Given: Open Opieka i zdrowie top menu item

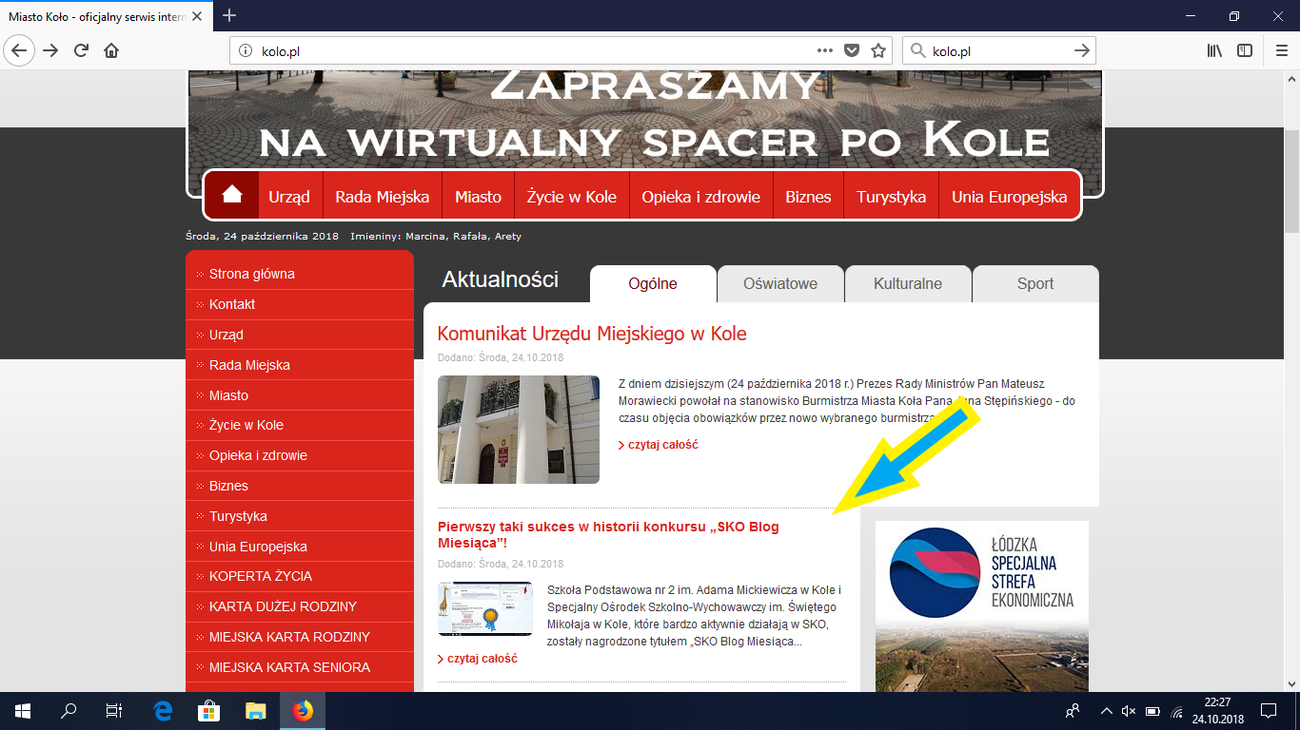Looking at the screenshot, I should click(701, 196).
